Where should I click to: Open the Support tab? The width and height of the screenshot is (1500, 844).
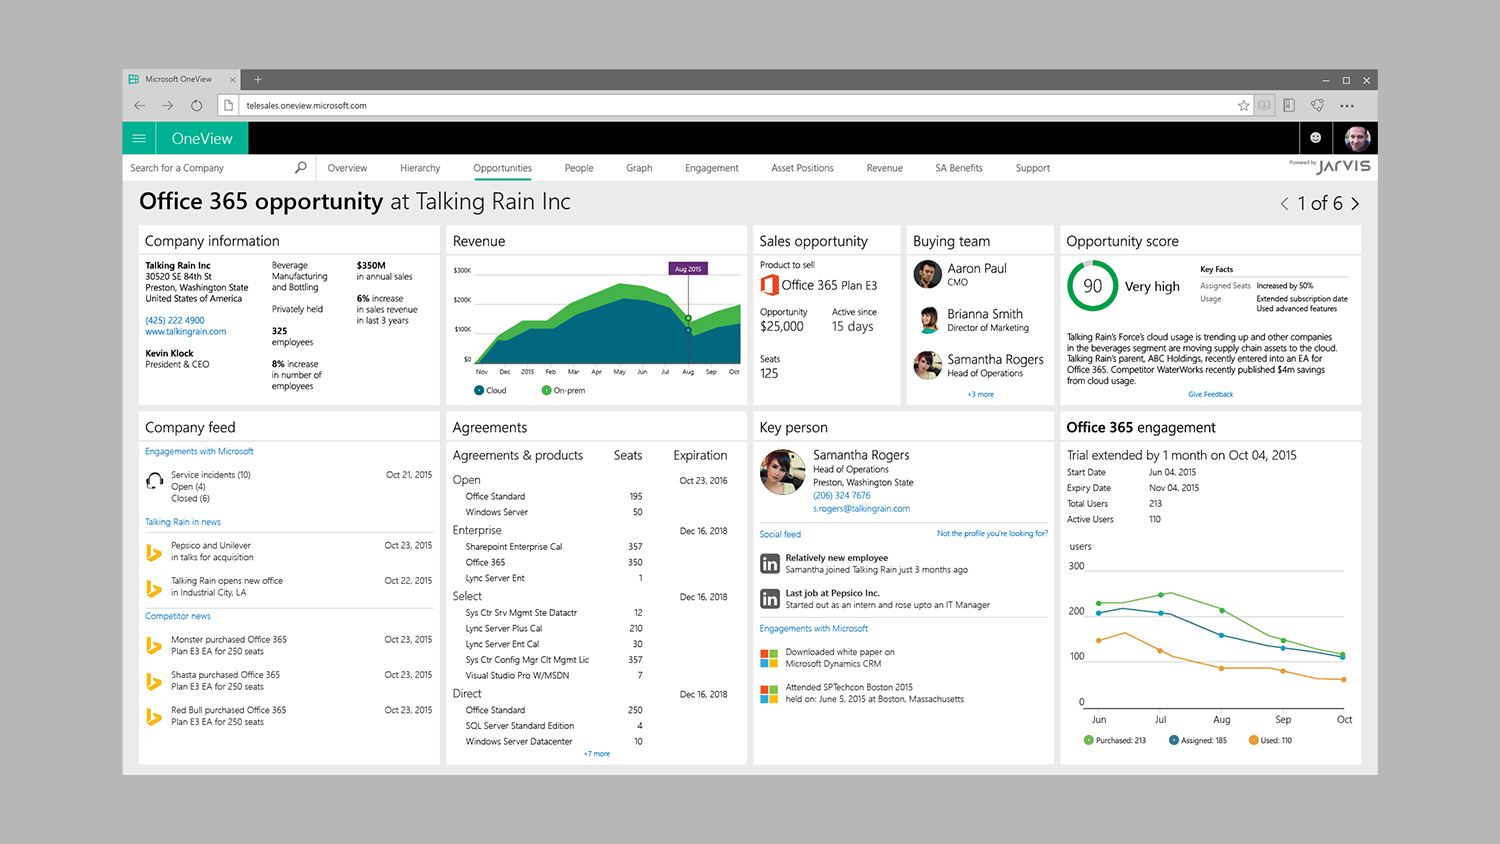(1033, 168)
